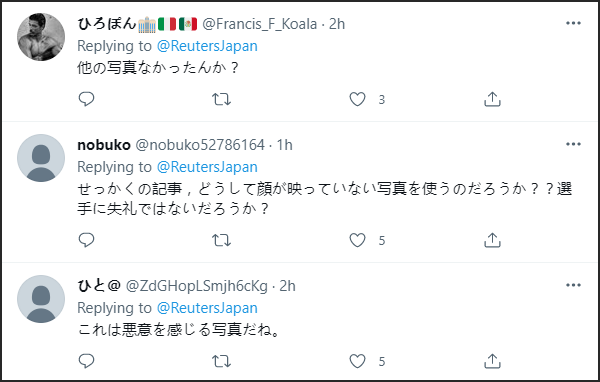Open more options for ひと@ tweet

click(573, 285)
